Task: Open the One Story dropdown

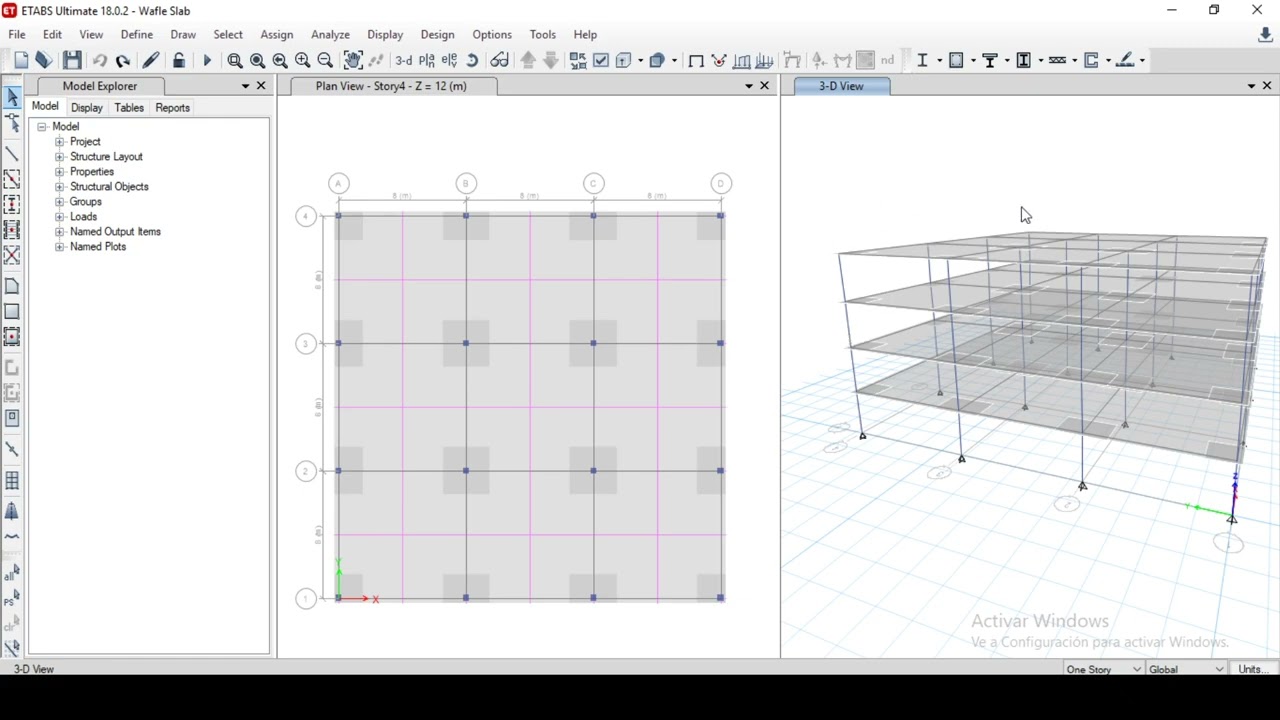Action: pos(1103,669)
